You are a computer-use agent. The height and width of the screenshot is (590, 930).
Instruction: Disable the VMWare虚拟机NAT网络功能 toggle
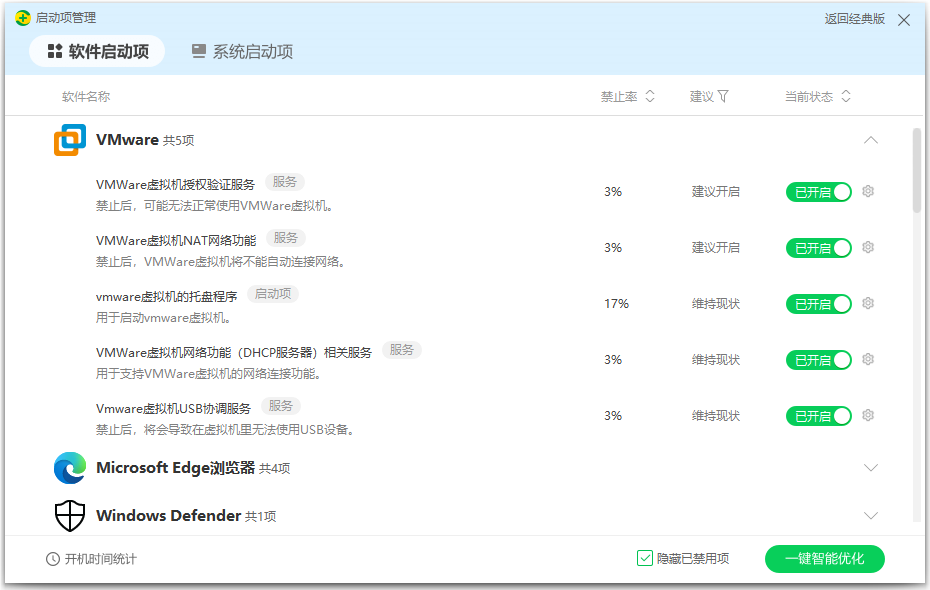[819, 247]
